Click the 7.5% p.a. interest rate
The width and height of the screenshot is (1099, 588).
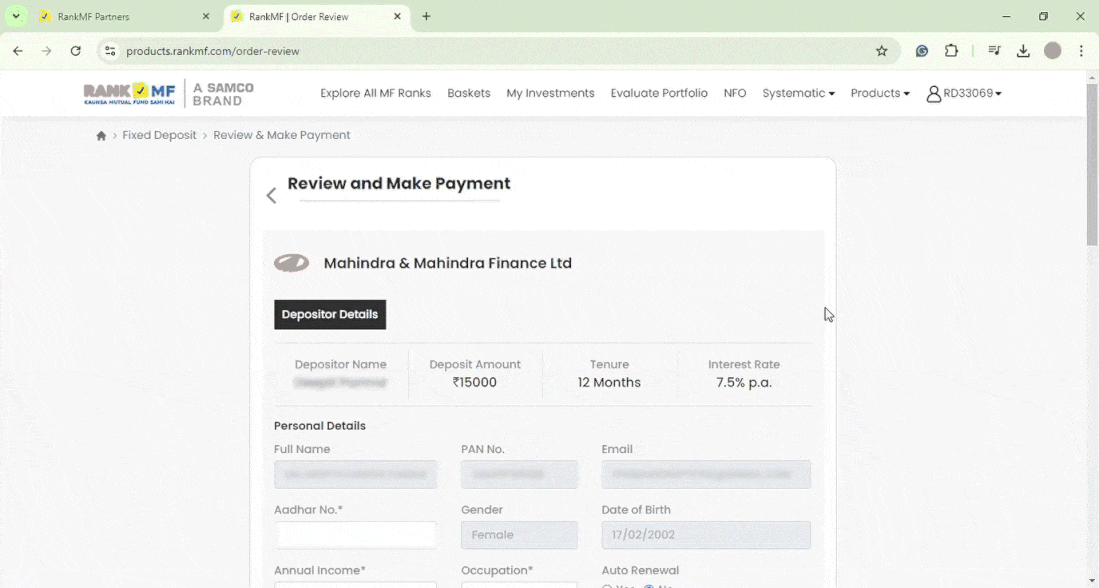[x=744, y=383]
